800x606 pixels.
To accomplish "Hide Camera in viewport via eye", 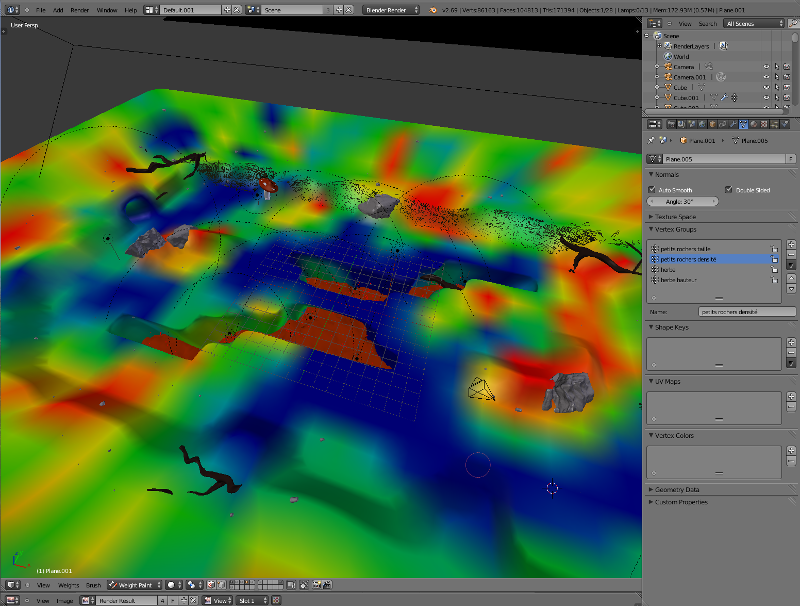I will click(x=766, y=67).
